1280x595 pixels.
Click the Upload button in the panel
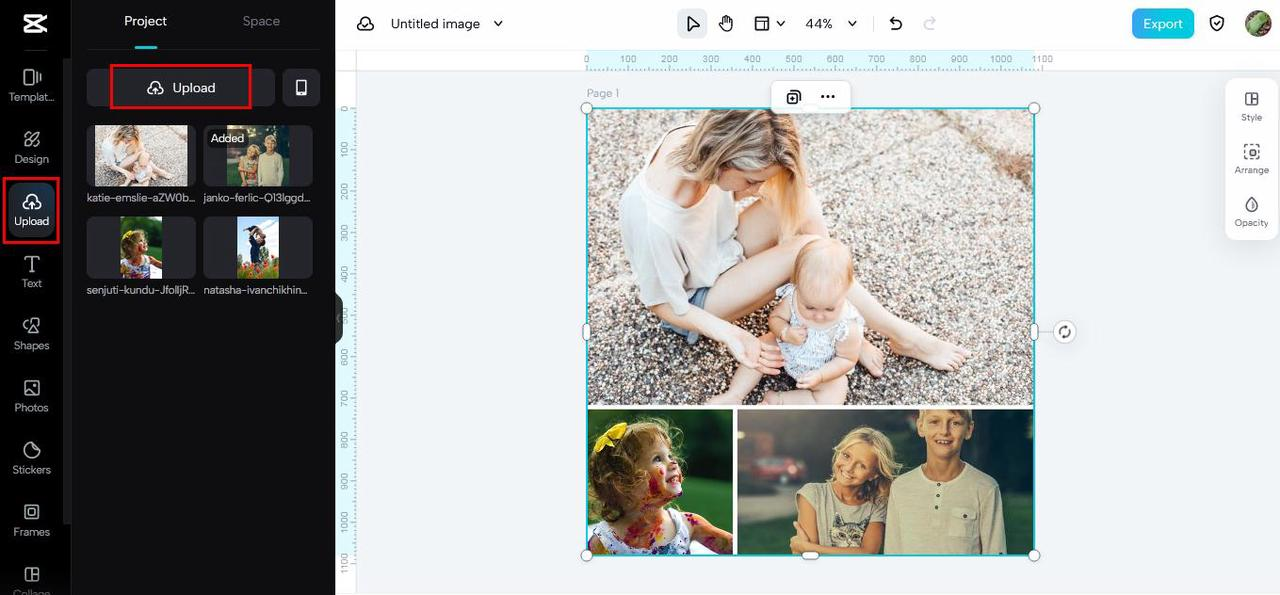tap(181, 88)
